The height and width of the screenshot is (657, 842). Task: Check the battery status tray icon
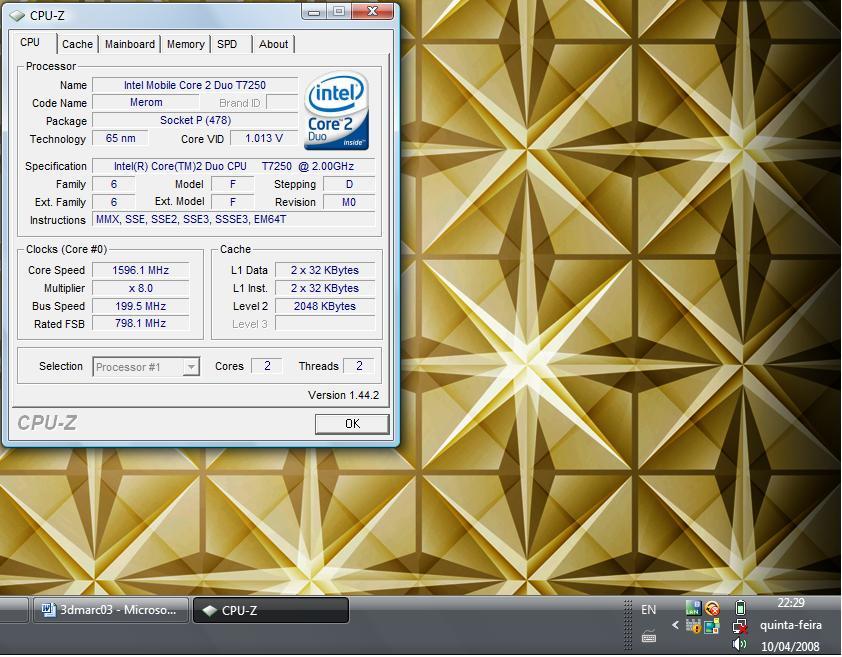(x=741, y=608)
